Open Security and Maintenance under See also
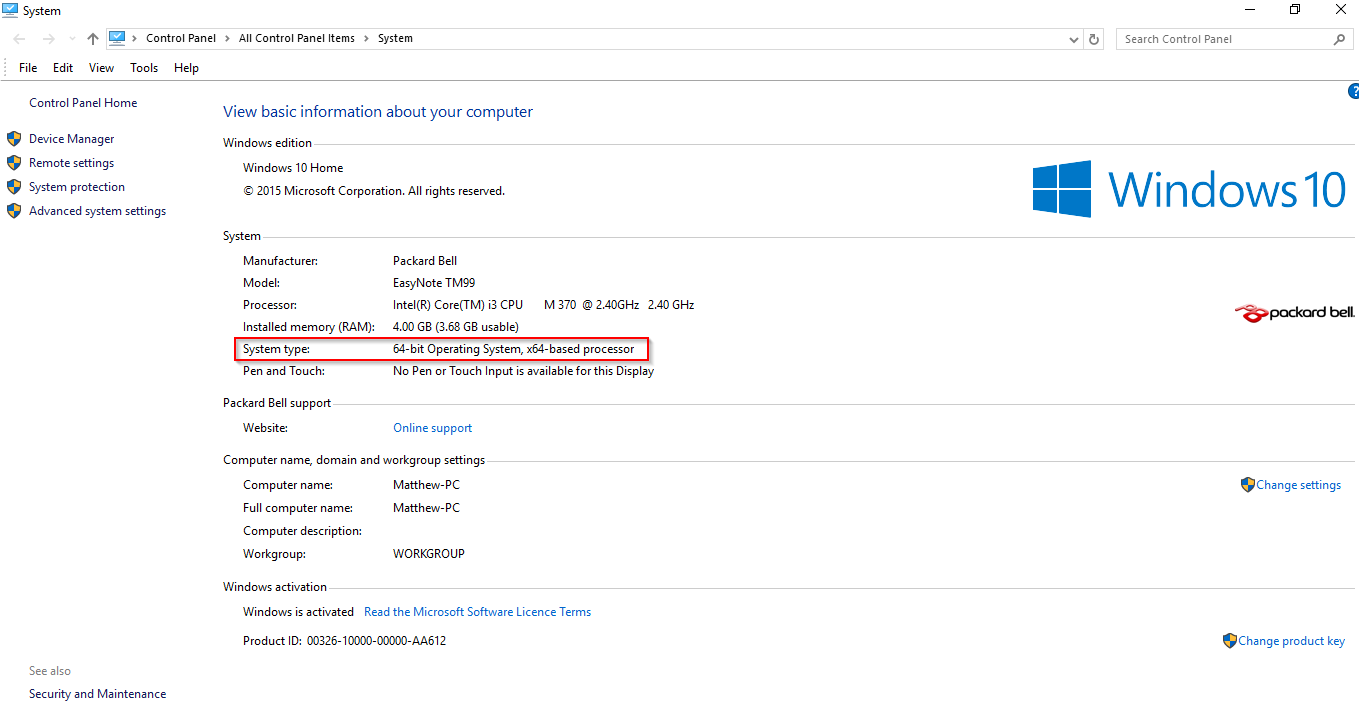 point(97,694)
